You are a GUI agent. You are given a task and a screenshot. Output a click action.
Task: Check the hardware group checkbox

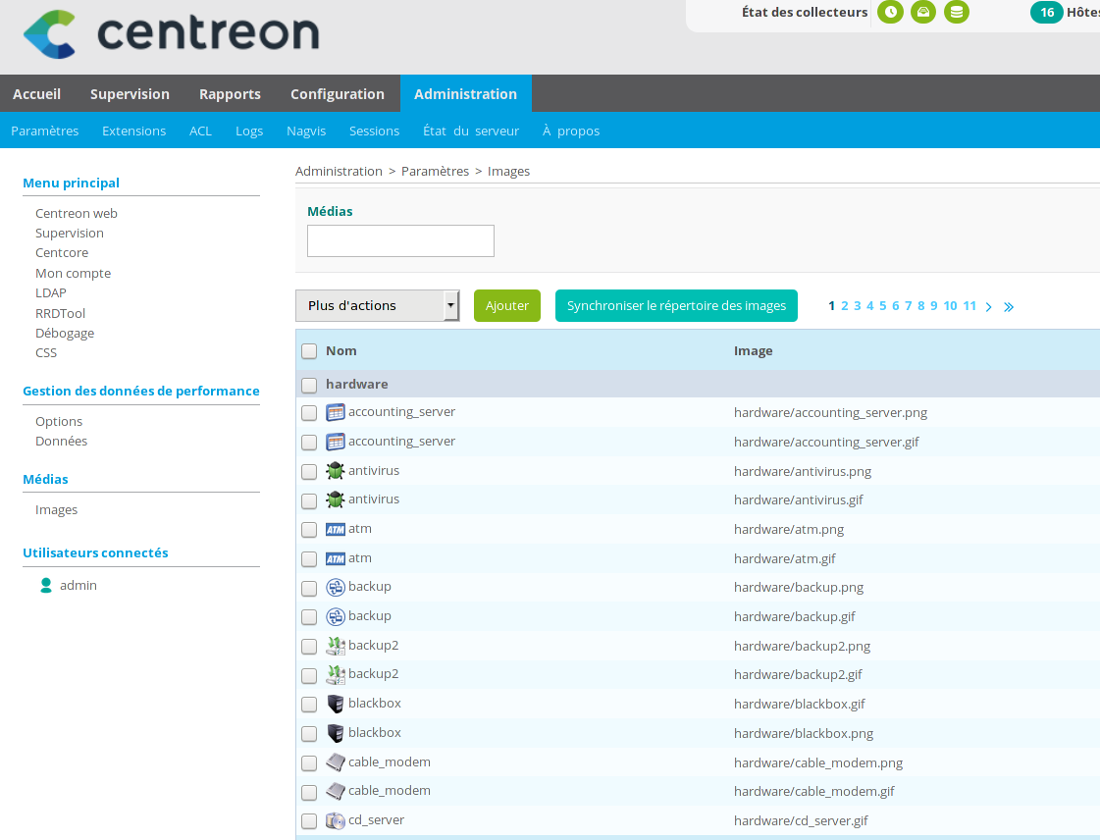click(x=308, y=384)
